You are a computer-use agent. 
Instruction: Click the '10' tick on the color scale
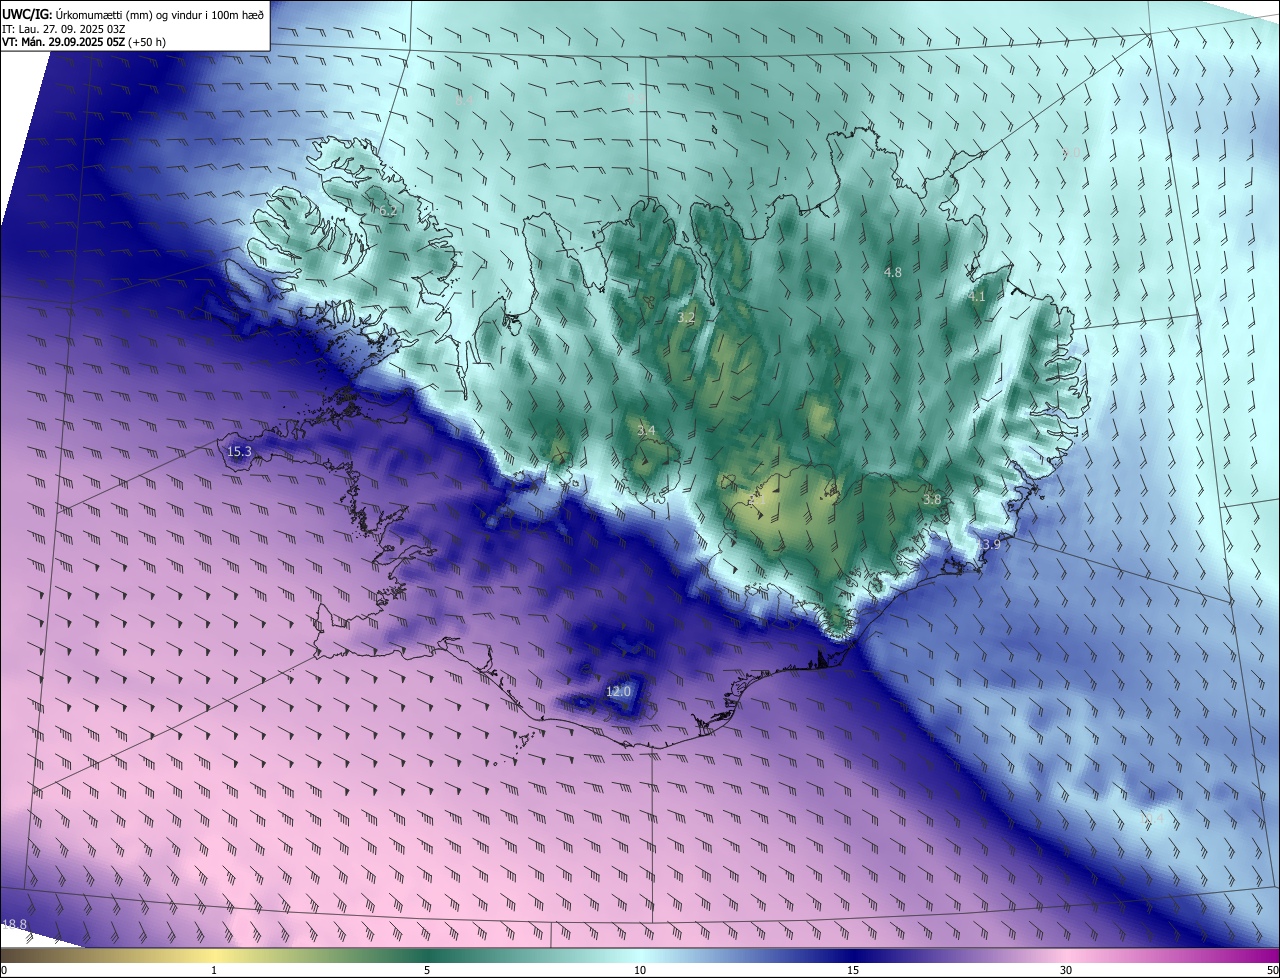[640, 970]
